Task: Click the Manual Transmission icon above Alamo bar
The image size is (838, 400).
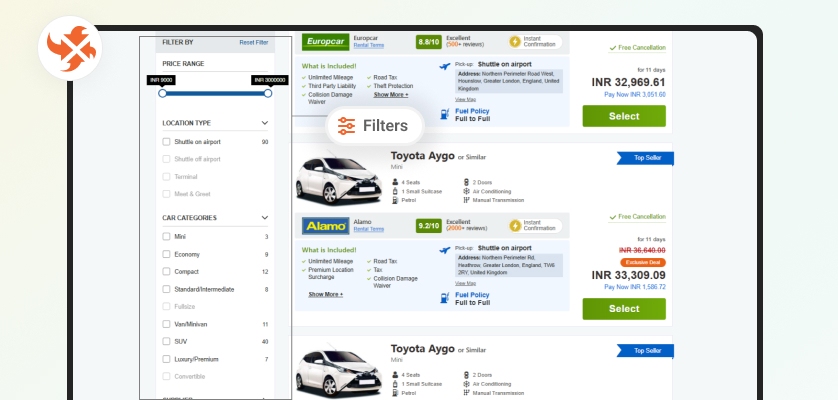Action: click(x=466, y=200)
